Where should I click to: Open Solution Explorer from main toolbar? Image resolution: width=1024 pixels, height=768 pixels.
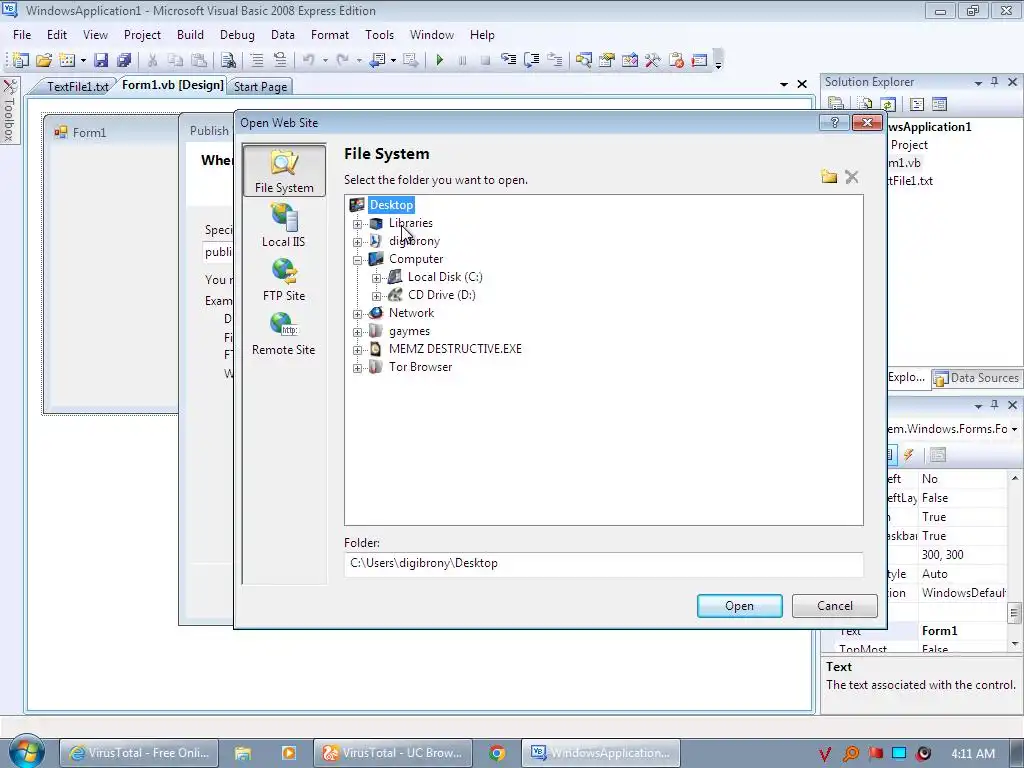pos(583,61)
